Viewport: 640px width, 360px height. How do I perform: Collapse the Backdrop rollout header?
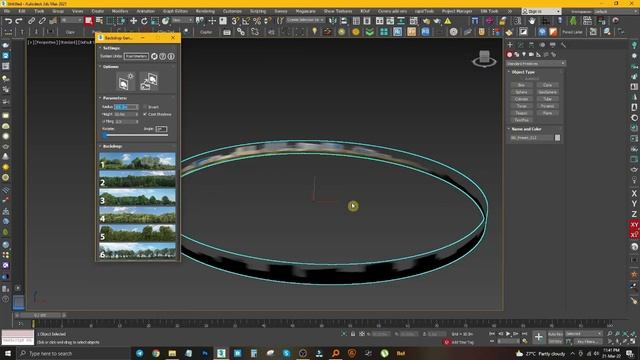[x=112, y=146]
